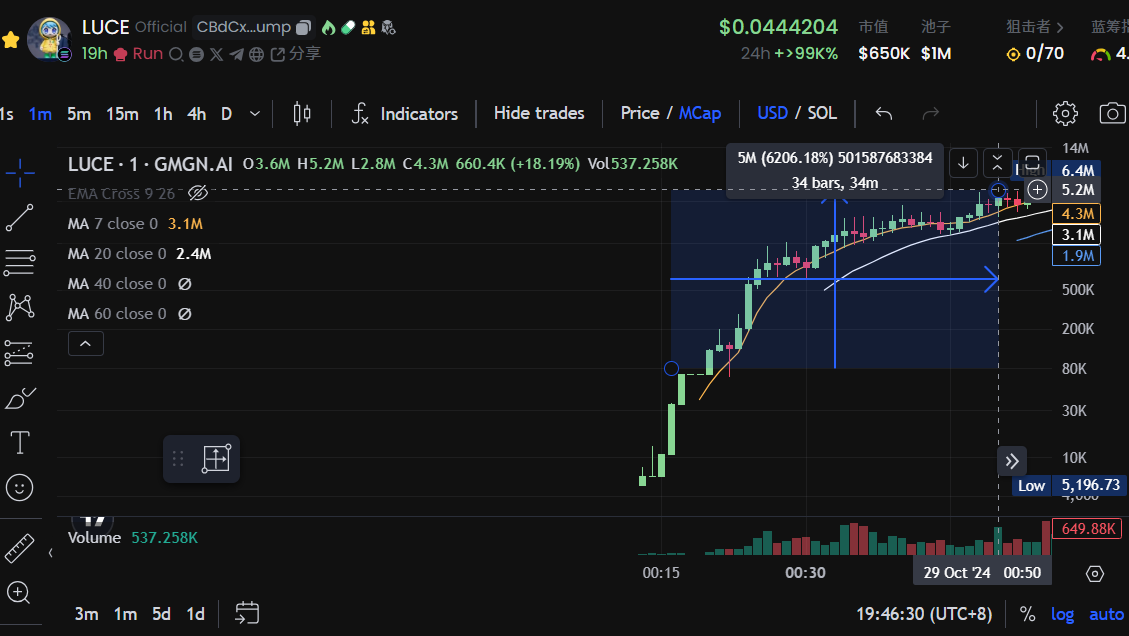
Task: Click the zoom in magnifier tool
Action: (x=19, y=592)
